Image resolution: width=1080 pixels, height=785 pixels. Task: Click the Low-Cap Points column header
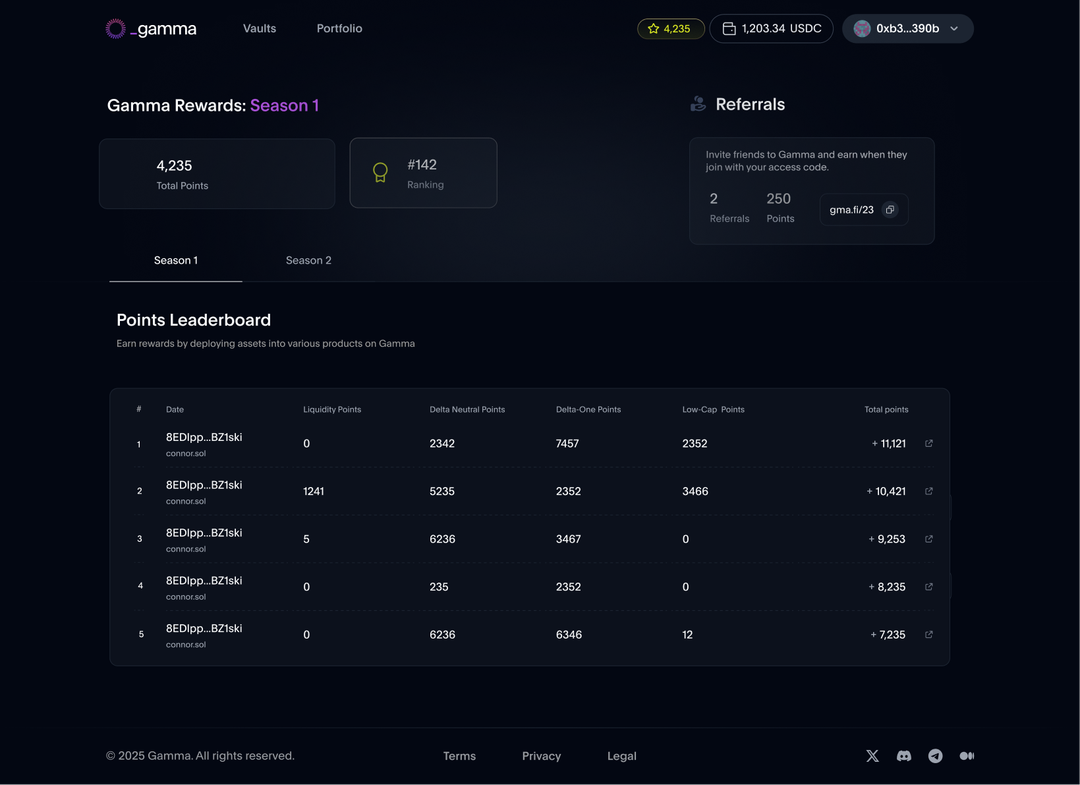(713, 409)
